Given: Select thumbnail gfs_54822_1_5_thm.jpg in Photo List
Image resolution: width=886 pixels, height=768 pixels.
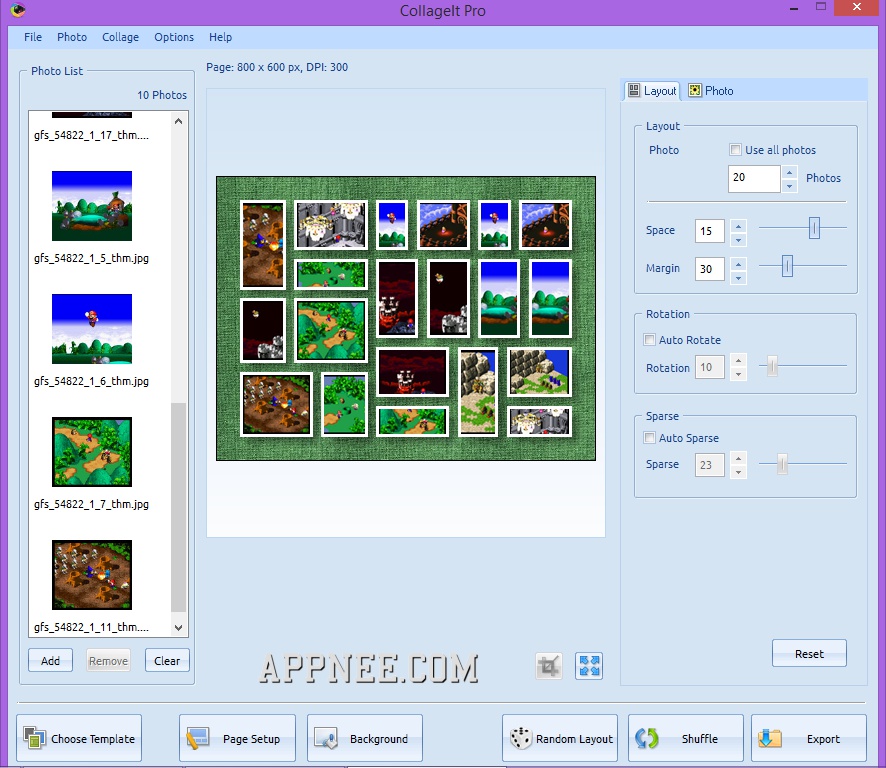Looking at the screenshot, I should [x=92, y=206].
